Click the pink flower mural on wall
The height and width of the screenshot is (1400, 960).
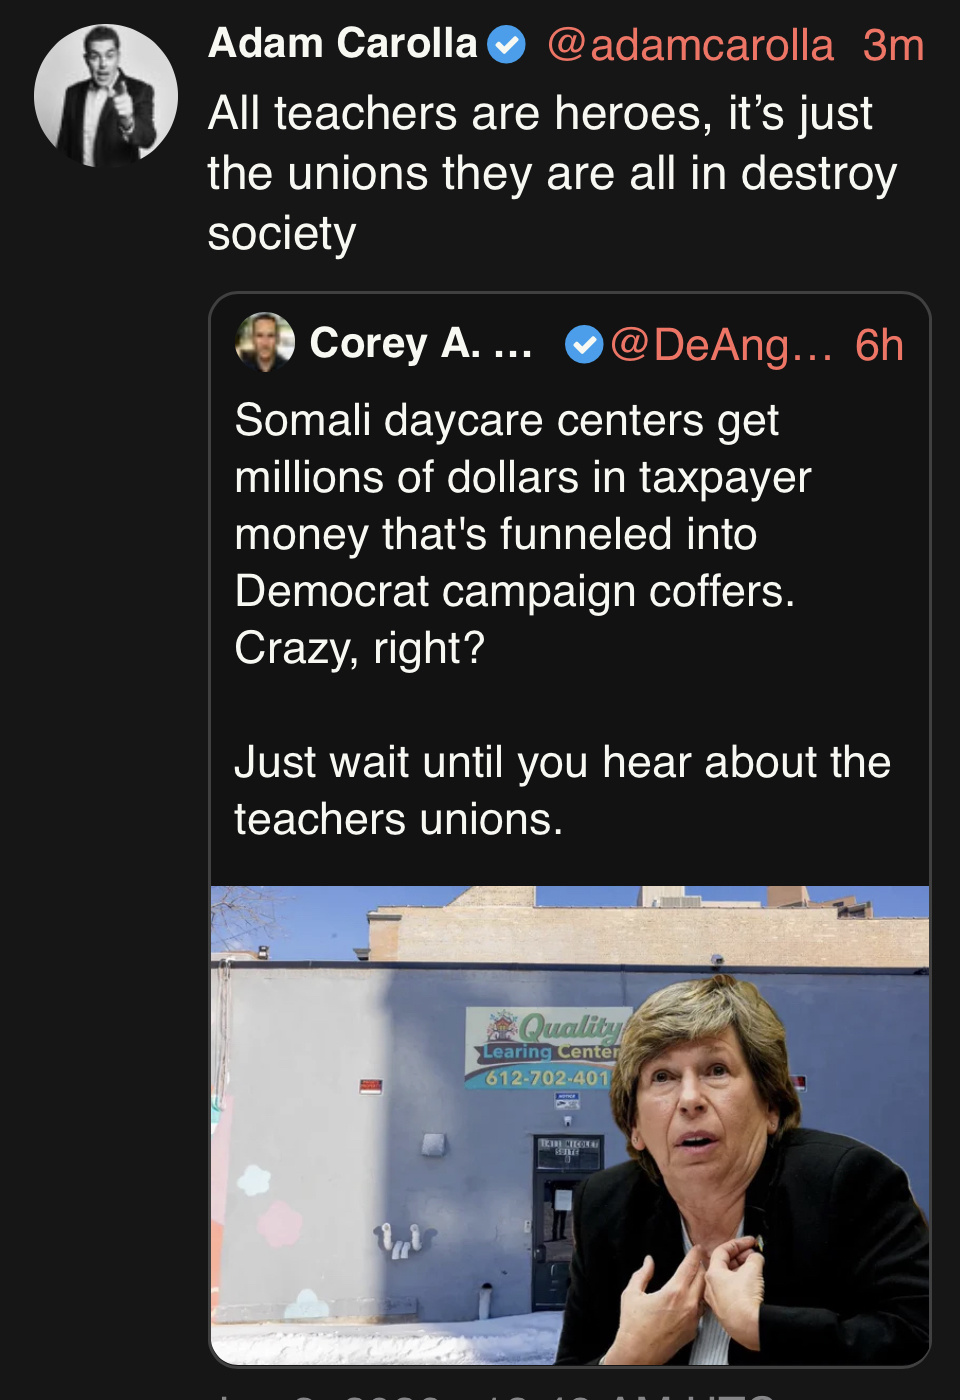click(280, 1223)
